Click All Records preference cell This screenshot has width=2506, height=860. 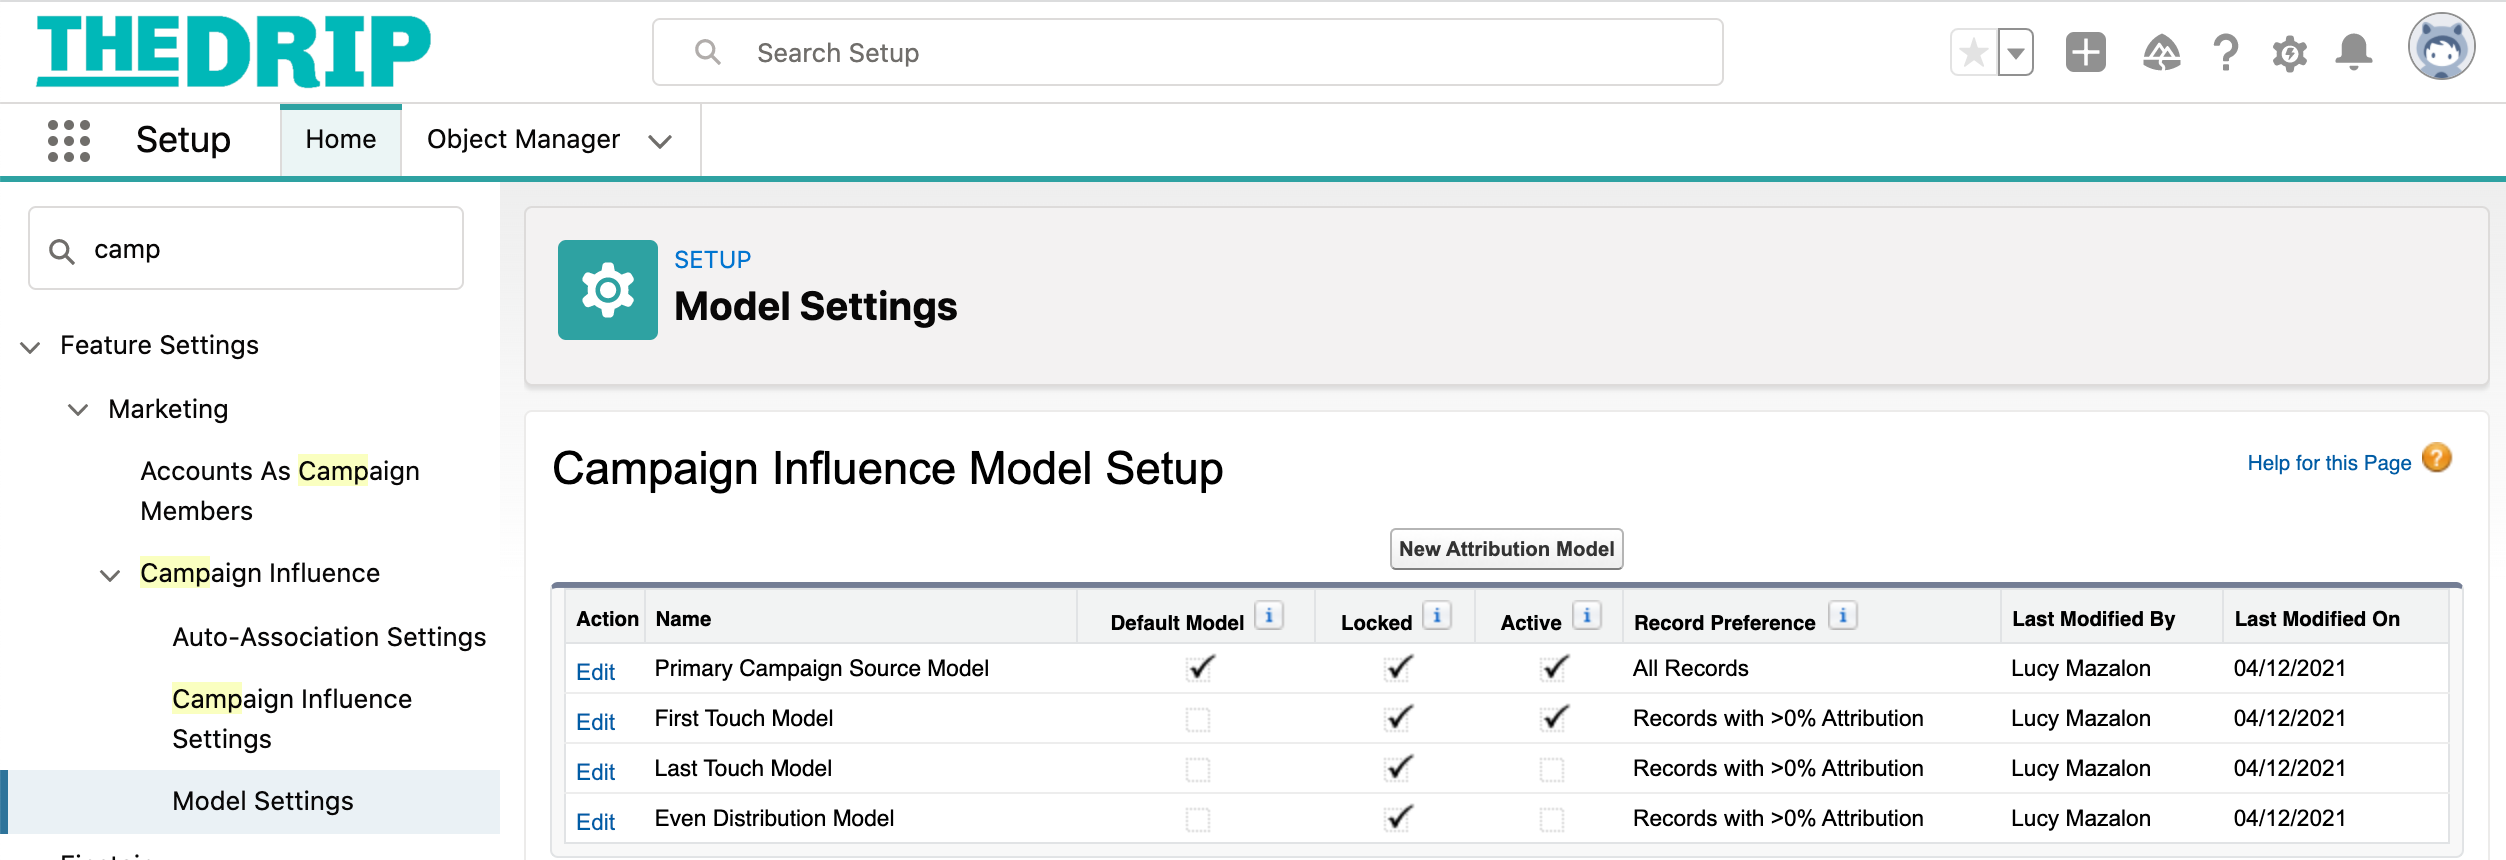tap(1690, 668)
